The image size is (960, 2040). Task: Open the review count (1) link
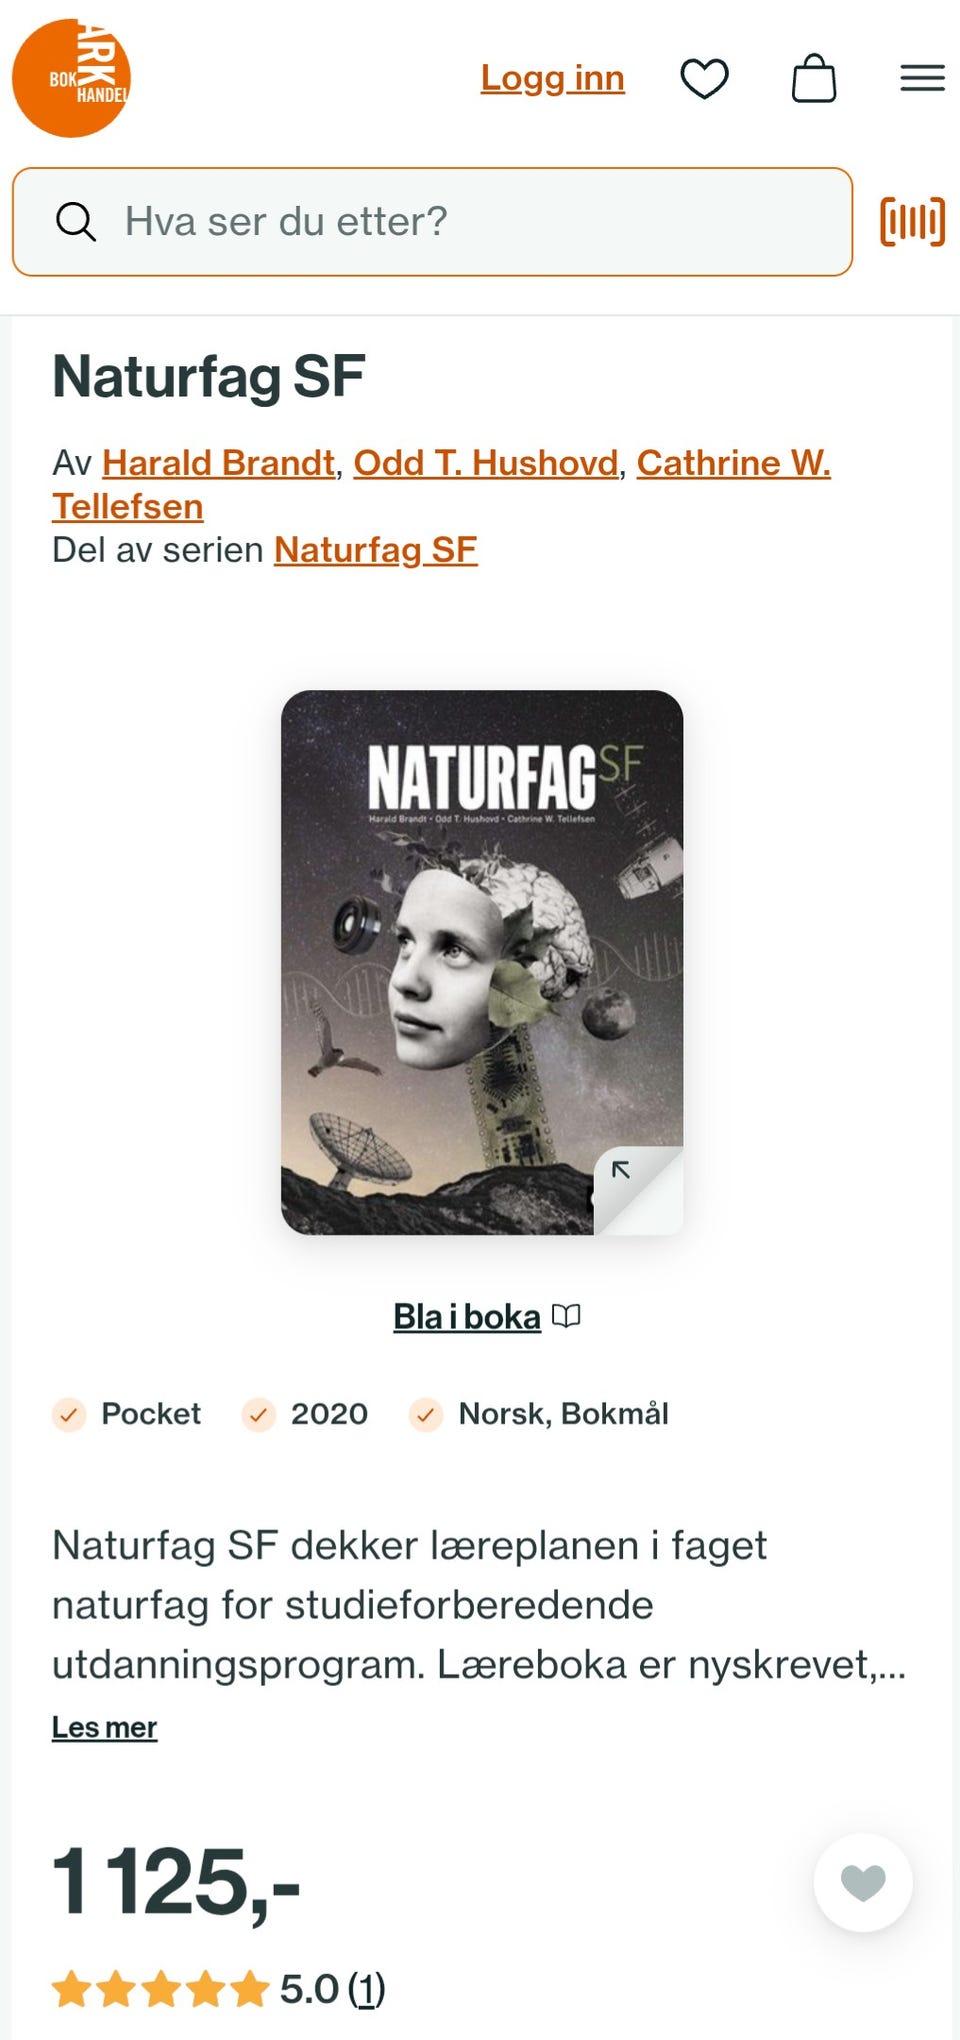366,1989
